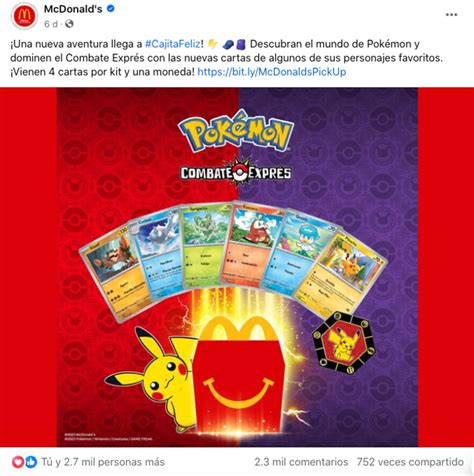View the 752 veces compartido shares
Screen dimensions: 474x476
click(410, 462)
